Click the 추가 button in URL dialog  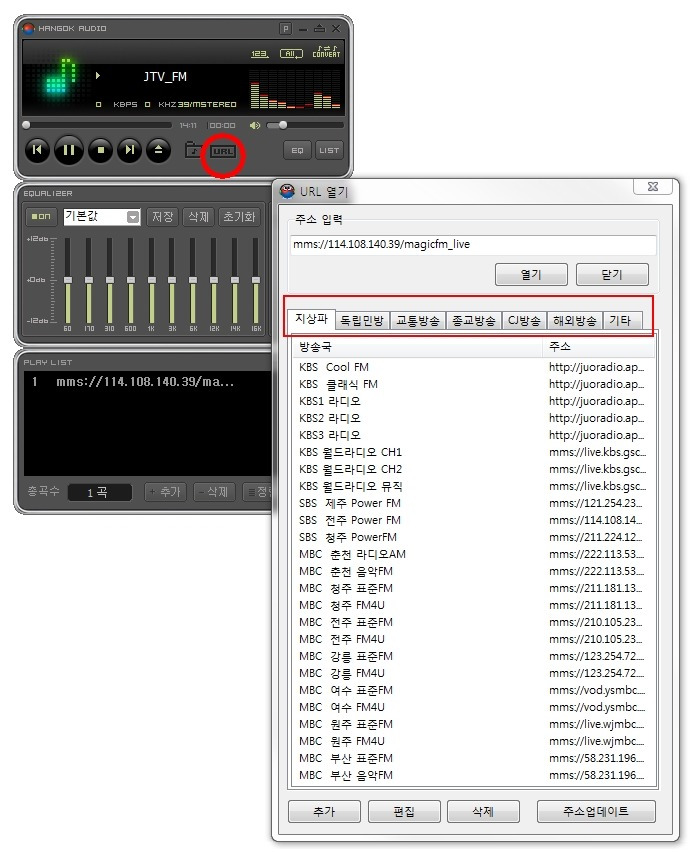pyautogui.click(x=324, y=811)
